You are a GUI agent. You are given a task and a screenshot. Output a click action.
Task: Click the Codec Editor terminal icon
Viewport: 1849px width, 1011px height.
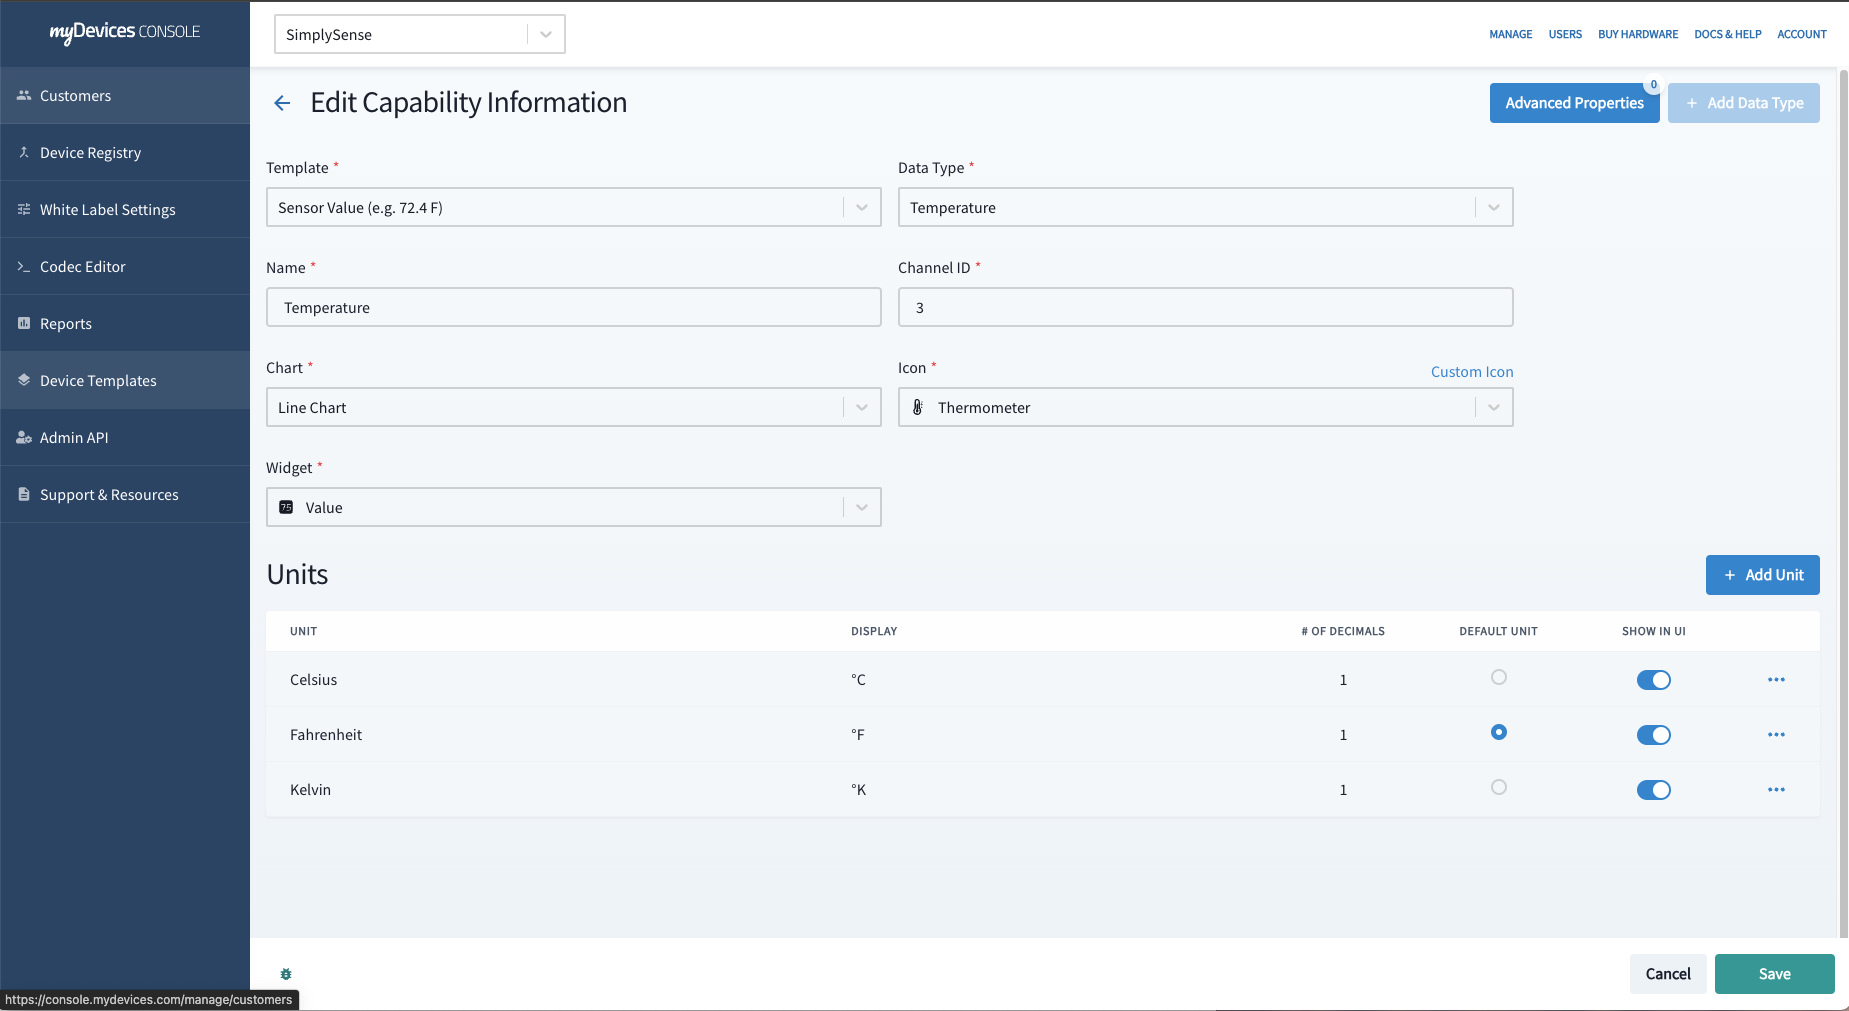point(24,267)
